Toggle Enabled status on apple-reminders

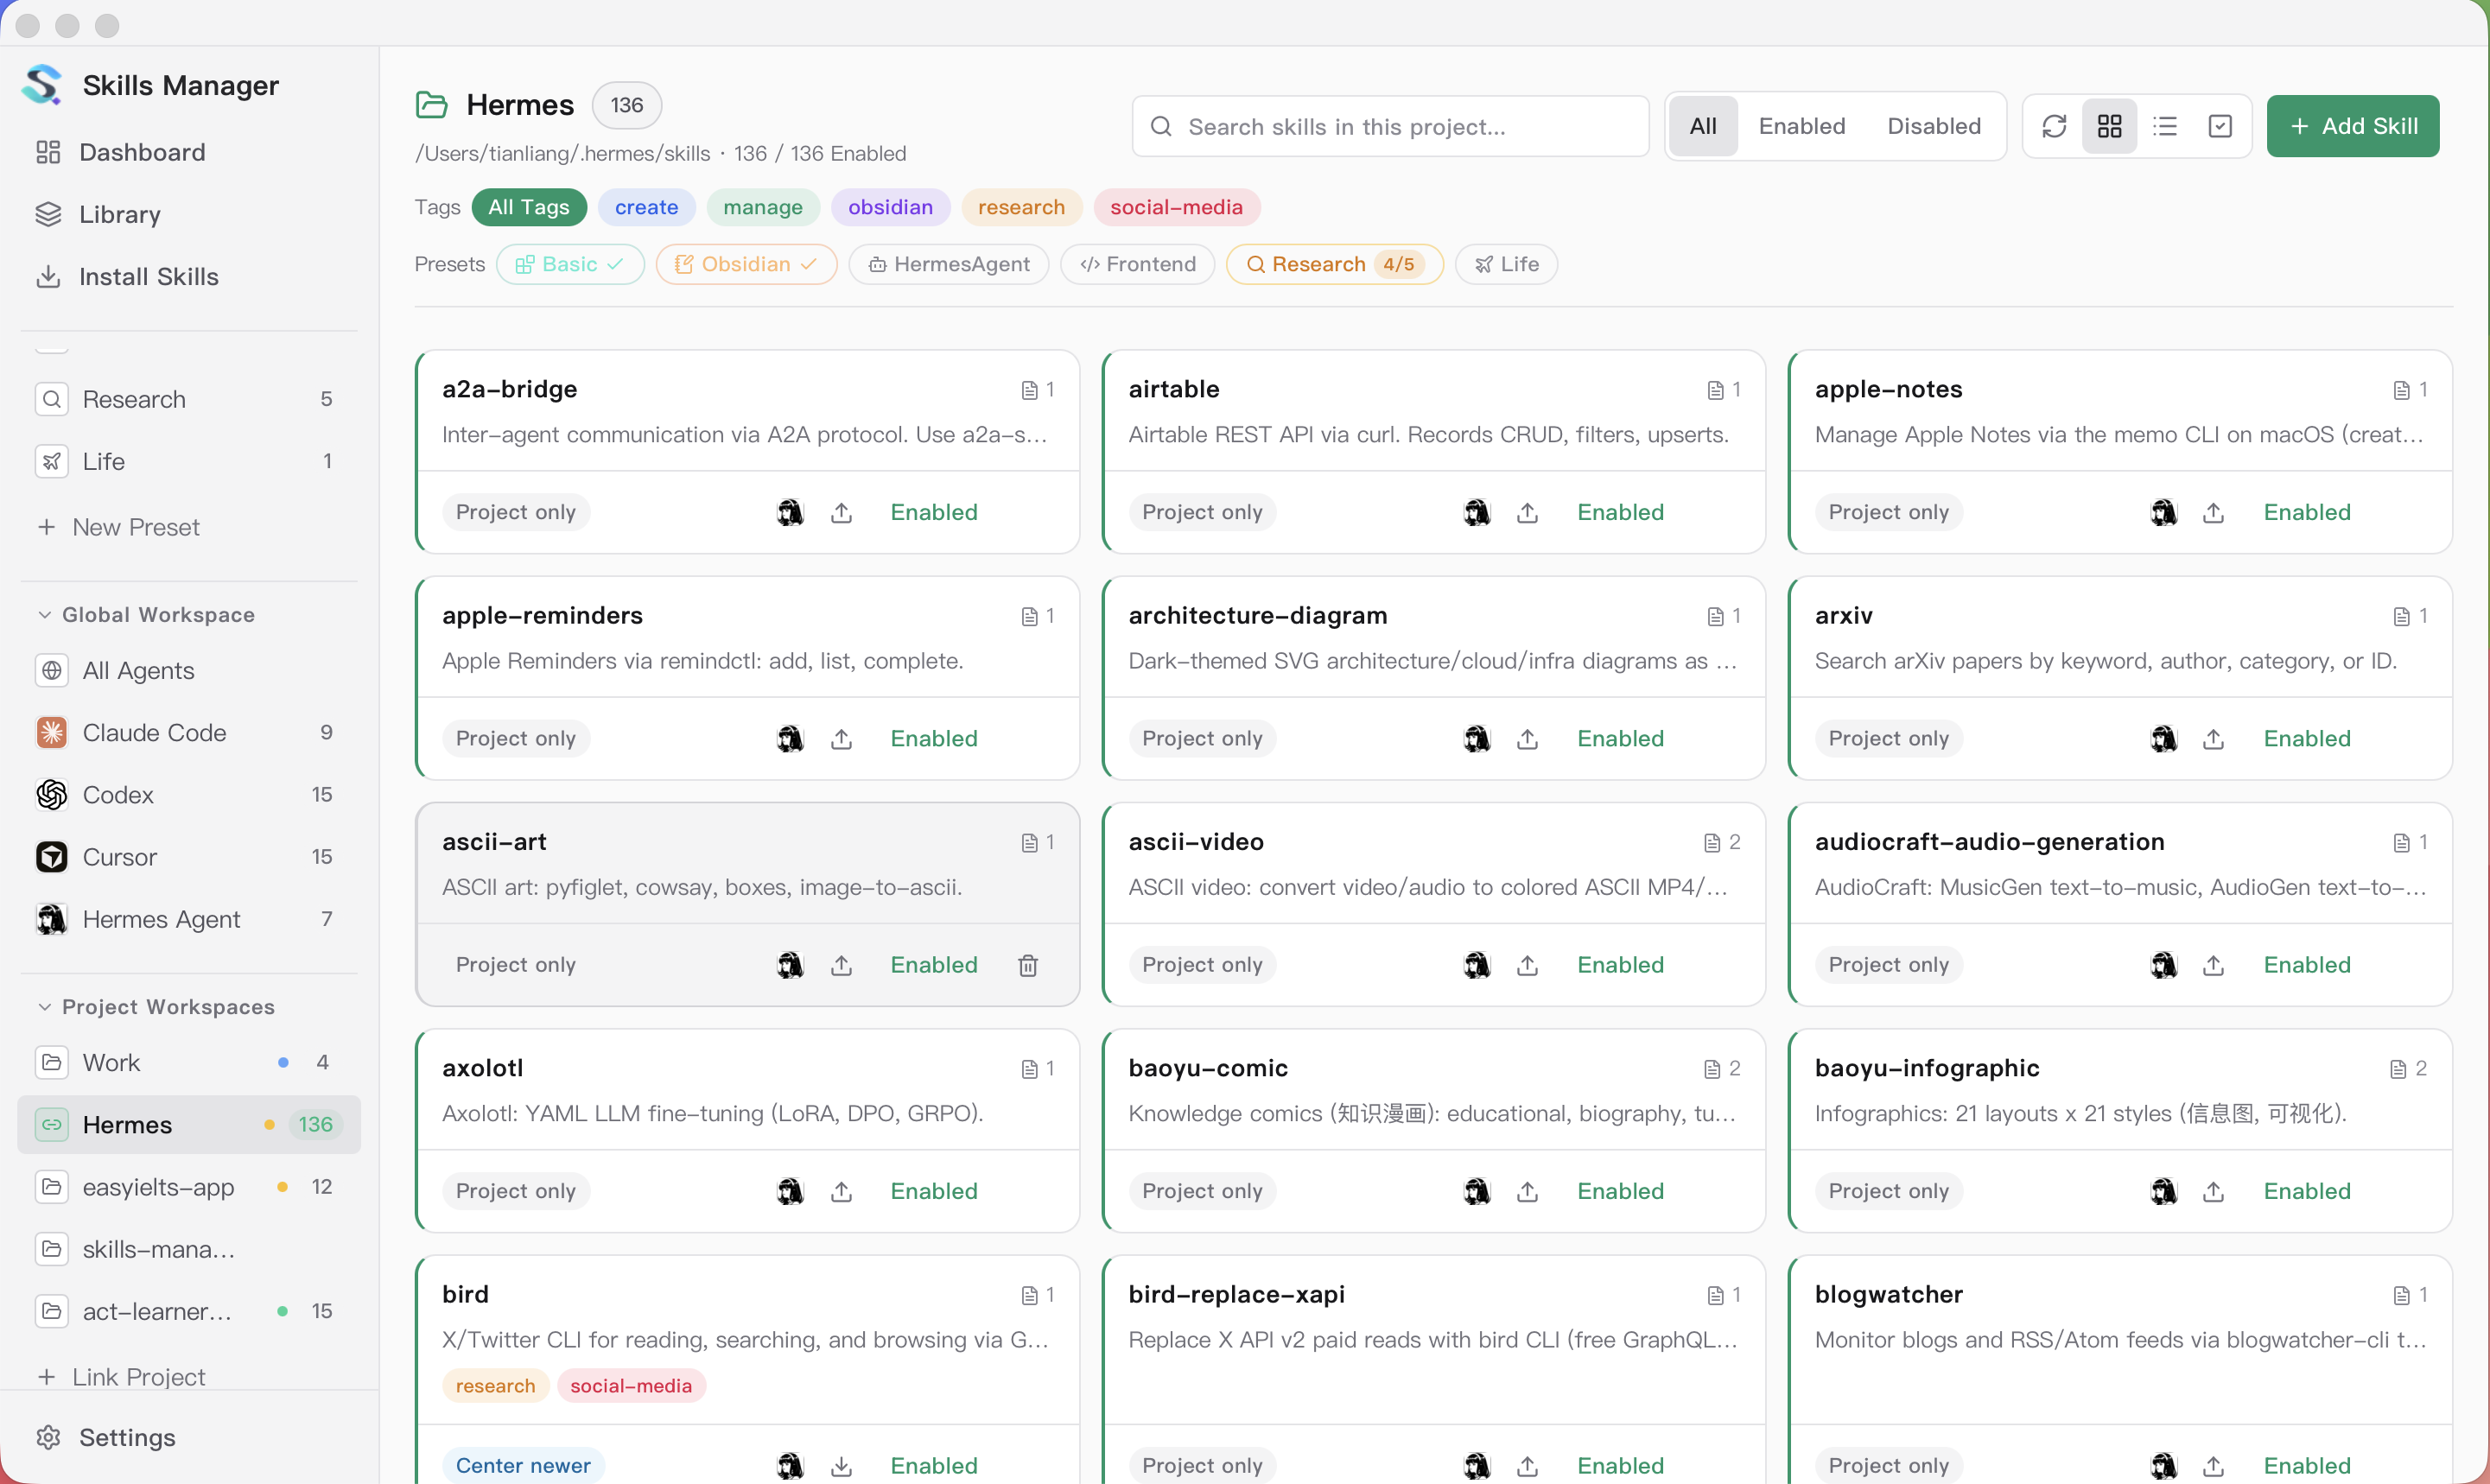click(934, 739)
